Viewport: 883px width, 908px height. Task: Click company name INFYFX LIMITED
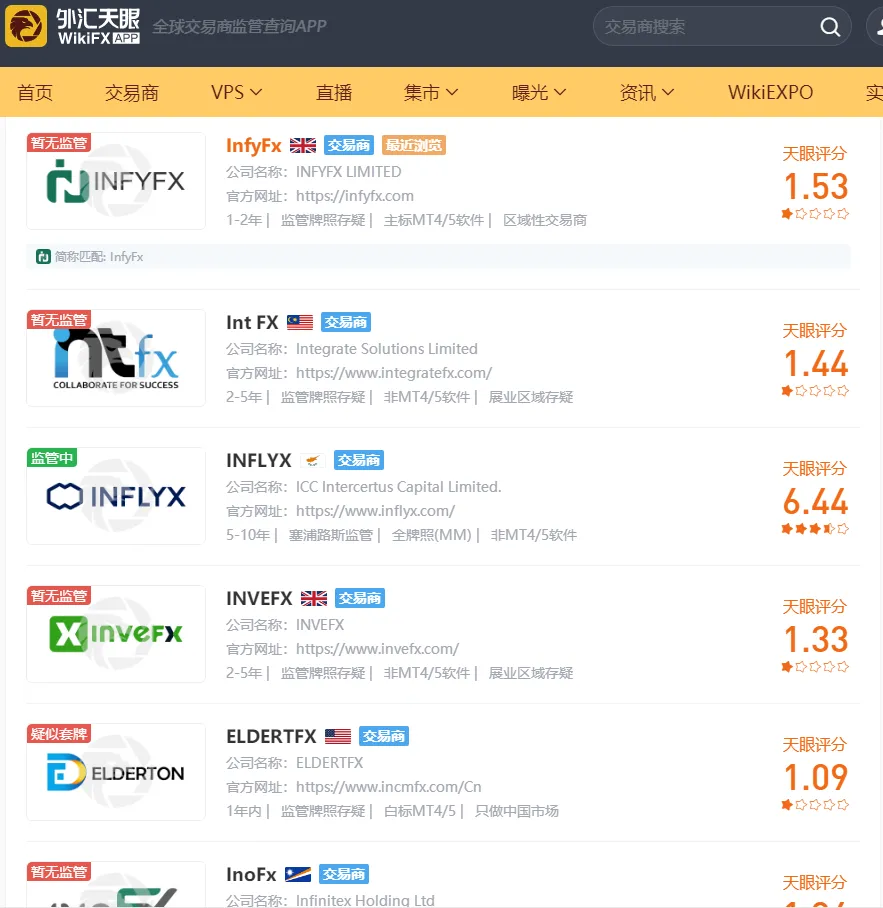[349, 172]
